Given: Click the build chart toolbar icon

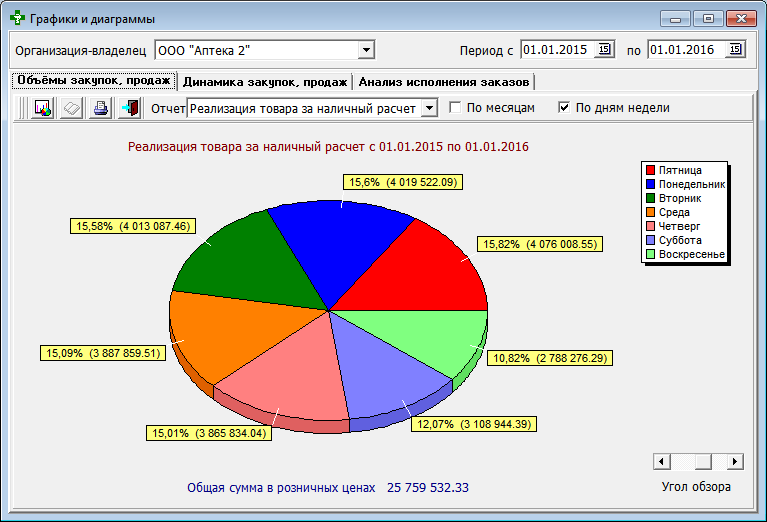Looking at the screenshot, I should coord(42,108).
